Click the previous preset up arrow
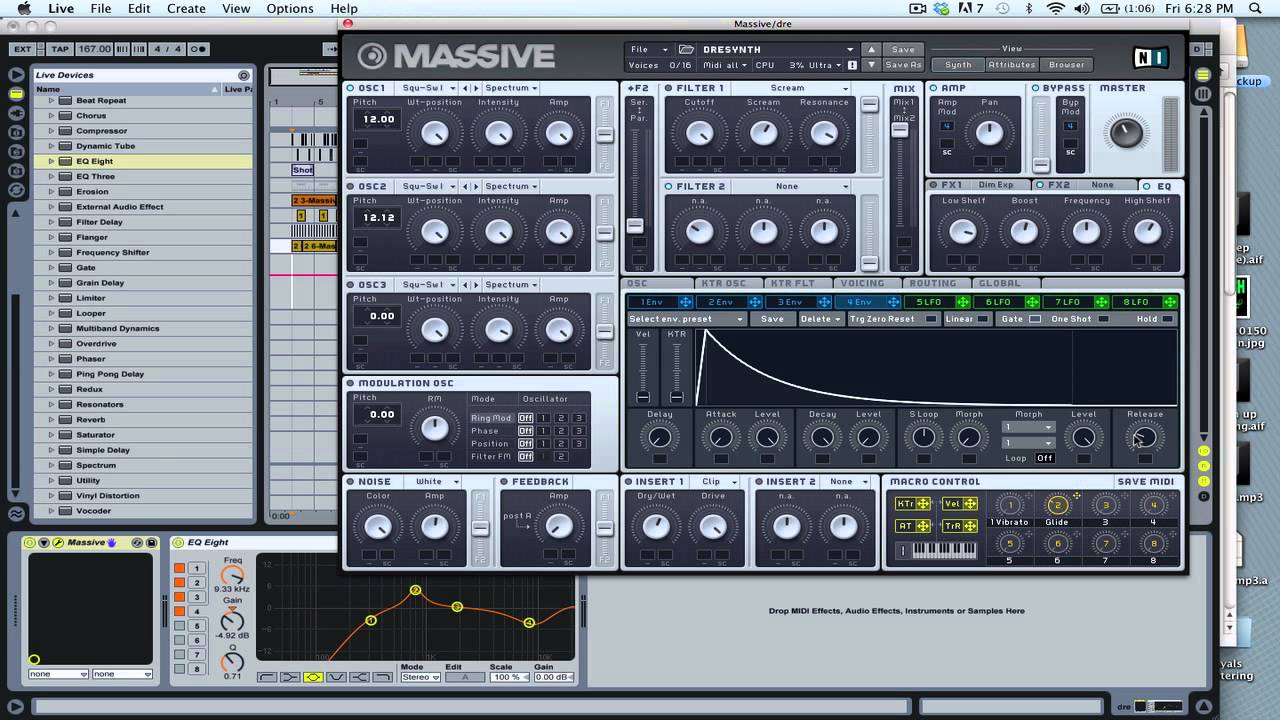This screenshot has height=720, width=1280. point(872,49)
